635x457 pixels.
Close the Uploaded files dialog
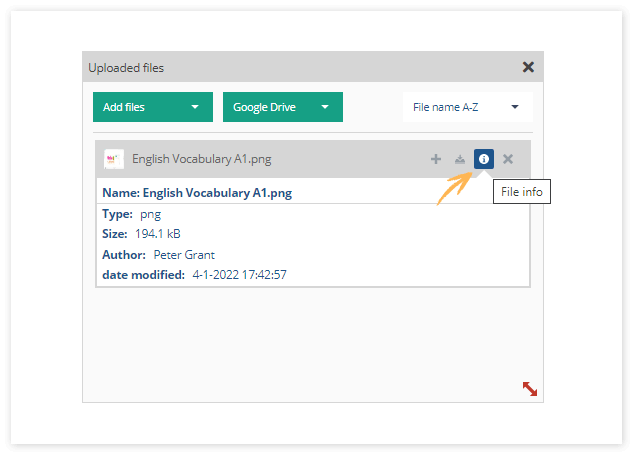528,67
